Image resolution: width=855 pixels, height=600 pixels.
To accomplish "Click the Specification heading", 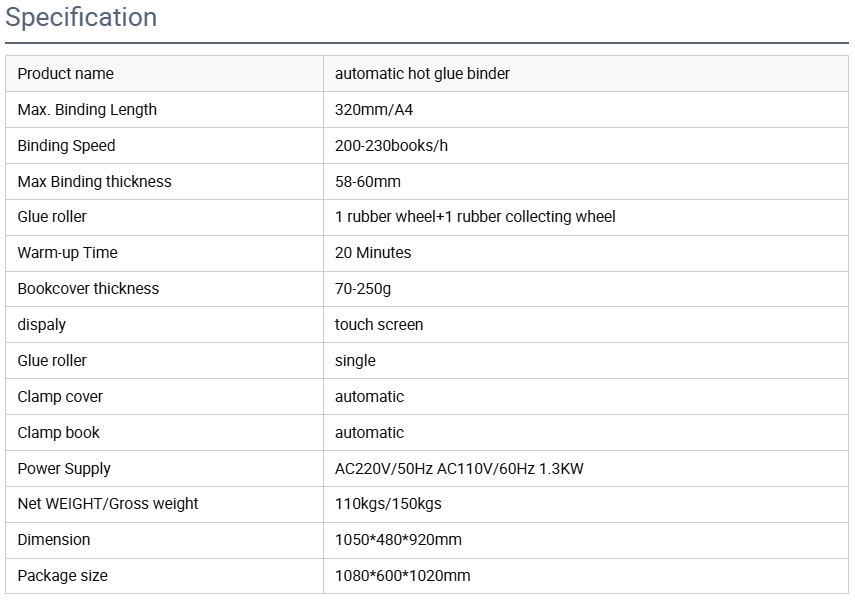I will coord(81,18).
